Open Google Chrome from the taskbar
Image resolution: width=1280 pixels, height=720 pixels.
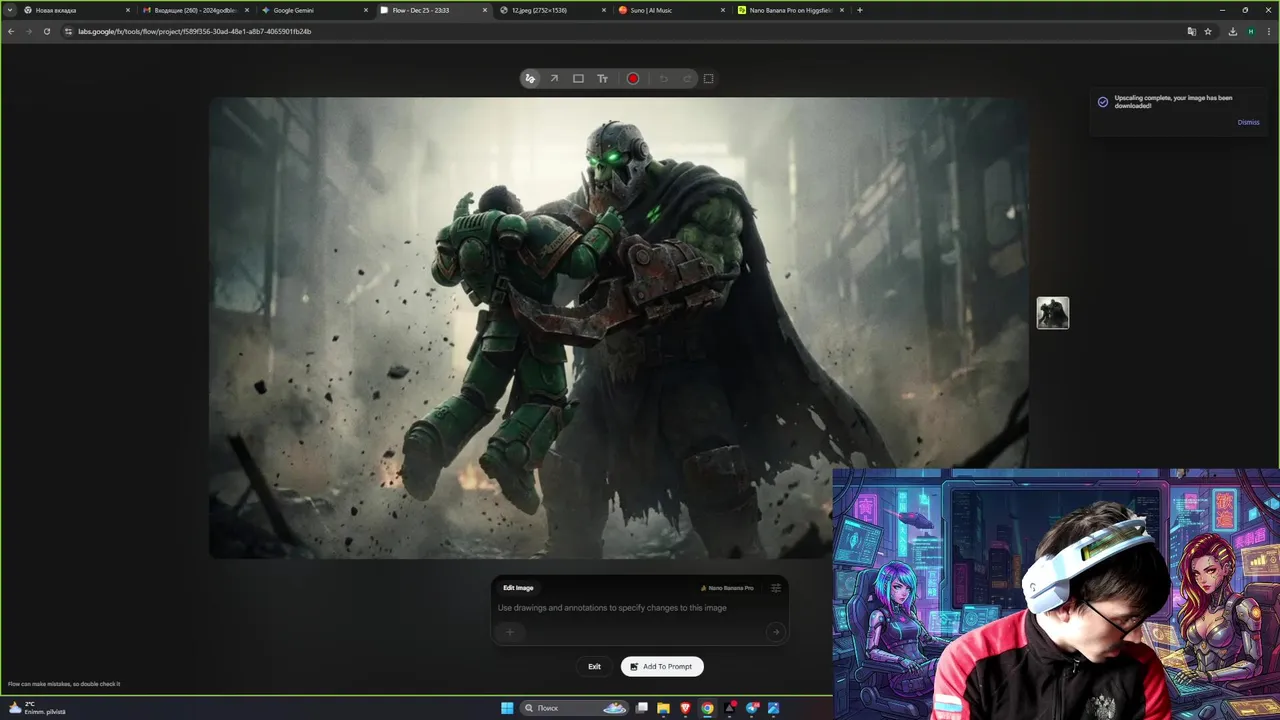[x=707, y=708]
